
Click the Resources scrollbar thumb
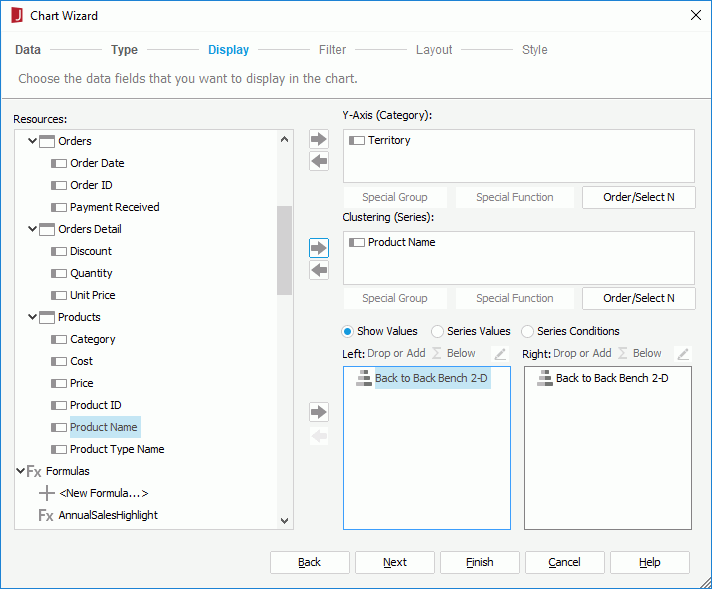(285, 250)
